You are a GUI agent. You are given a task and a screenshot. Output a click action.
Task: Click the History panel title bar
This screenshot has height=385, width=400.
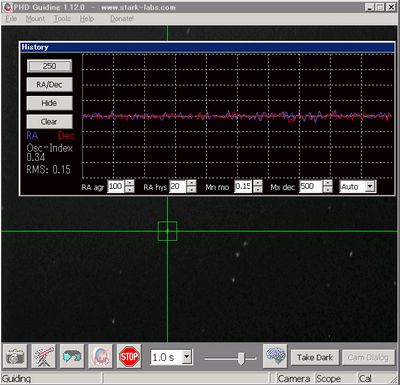coord(207,47)
